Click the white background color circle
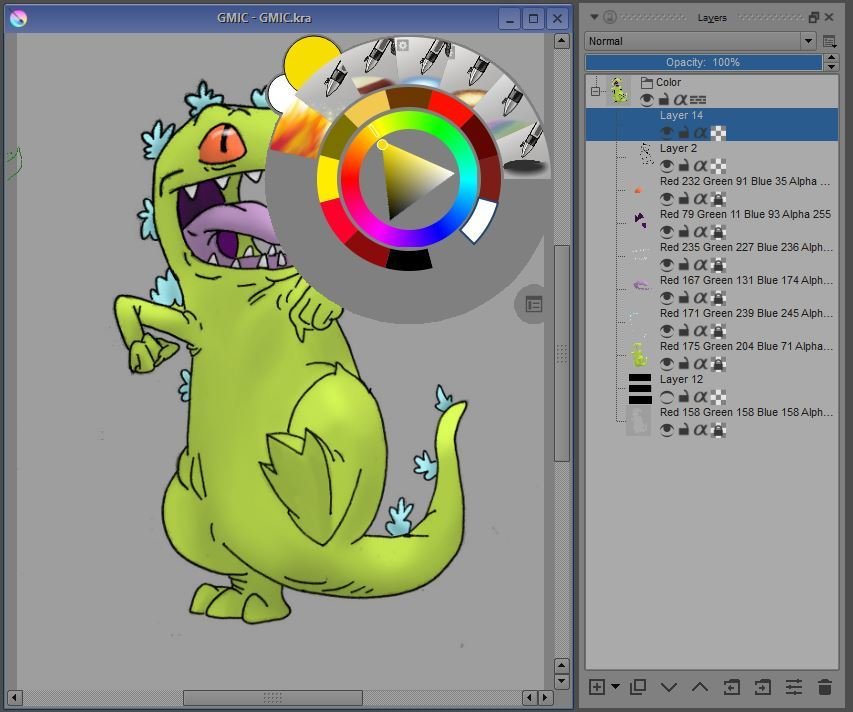853x712 pixels. [x=279, y=94]
